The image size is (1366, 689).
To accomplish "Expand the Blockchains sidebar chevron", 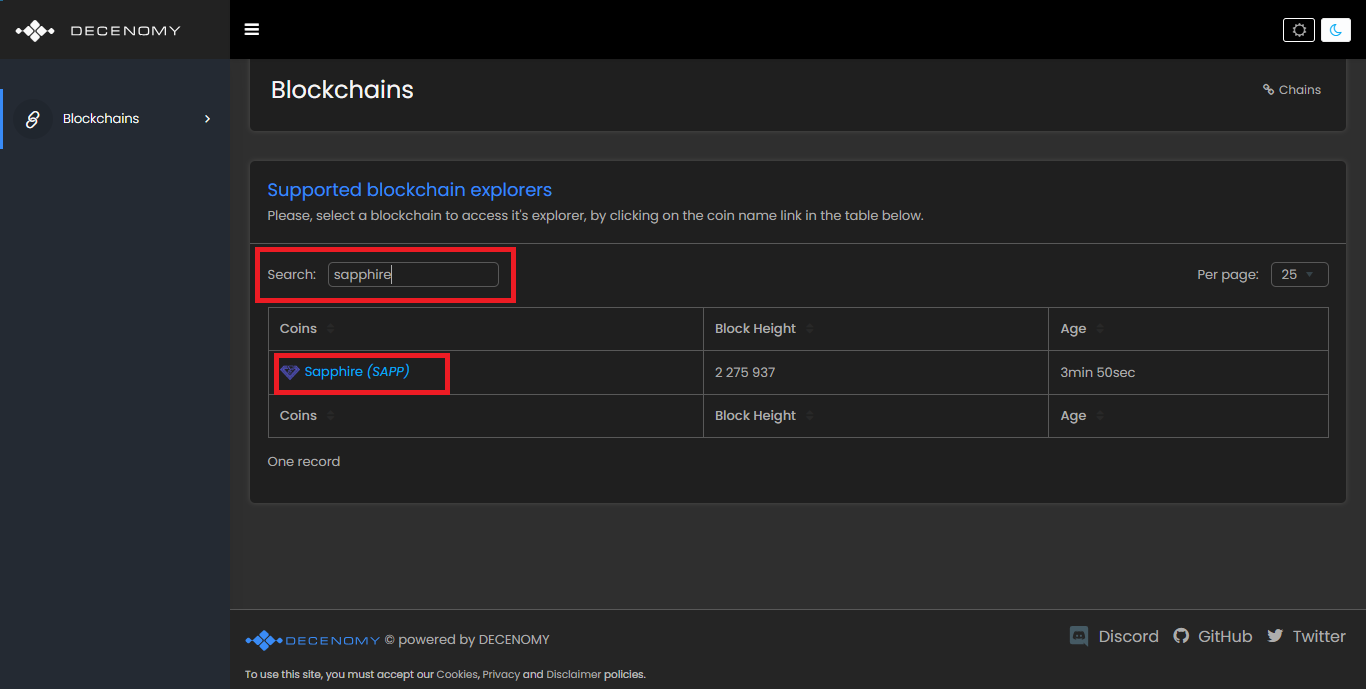I will (208, 119).
